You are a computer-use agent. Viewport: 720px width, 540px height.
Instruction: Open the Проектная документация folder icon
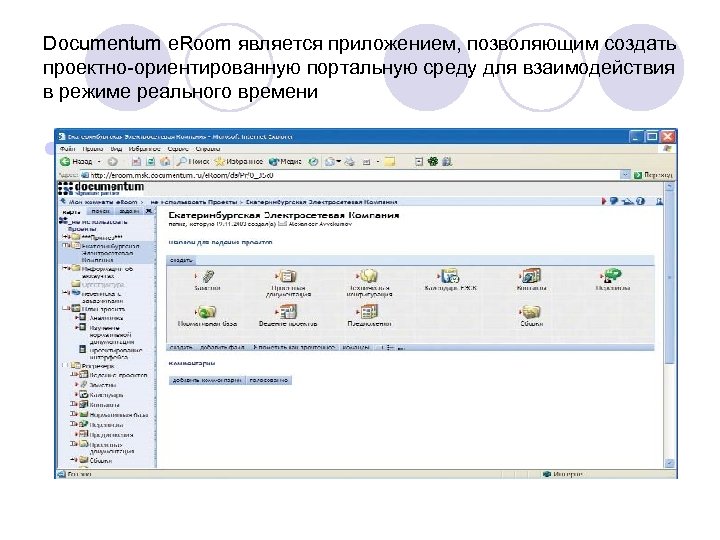[x=287, y=276]
